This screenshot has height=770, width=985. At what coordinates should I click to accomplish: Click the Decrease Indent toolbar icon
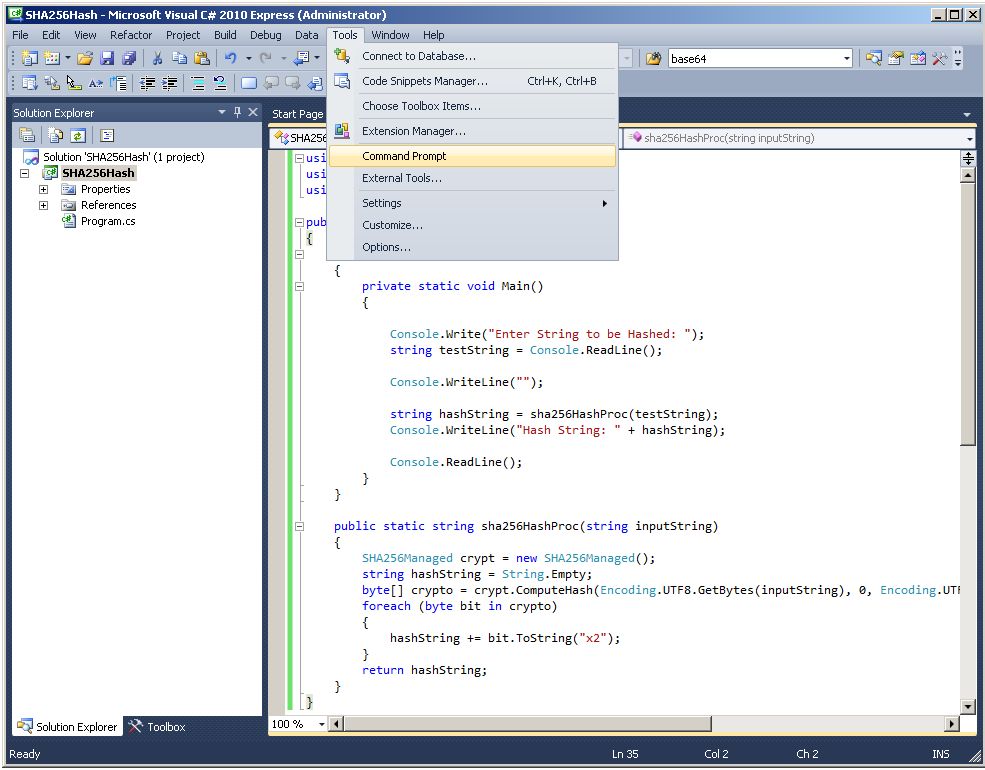tap(148, 84)
